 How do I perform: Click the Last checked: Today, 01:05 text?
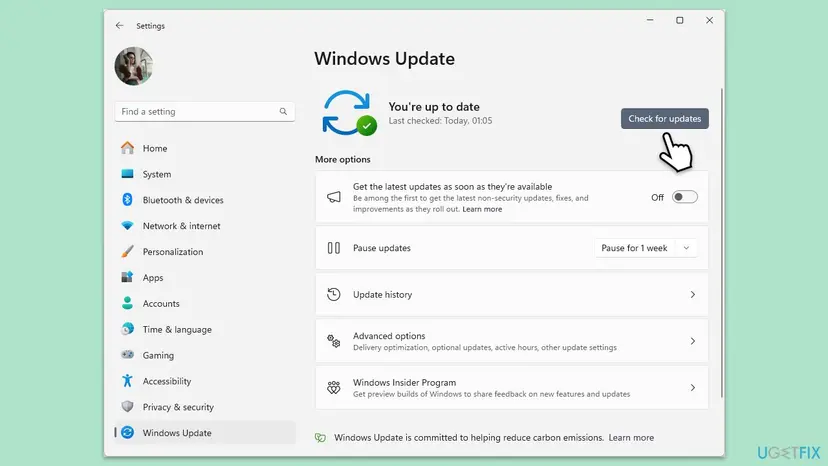(440, 120)
